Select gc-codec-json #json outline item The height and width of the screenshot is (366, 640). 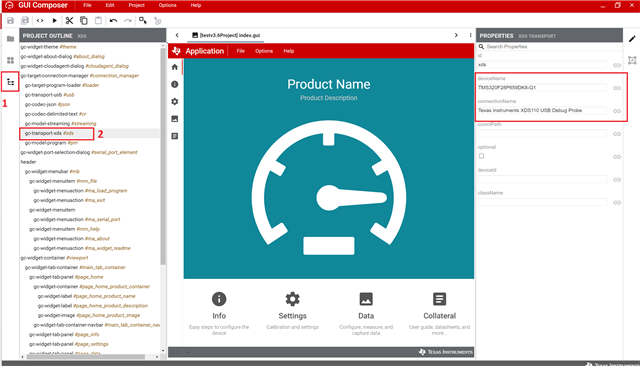click(47, 104)
